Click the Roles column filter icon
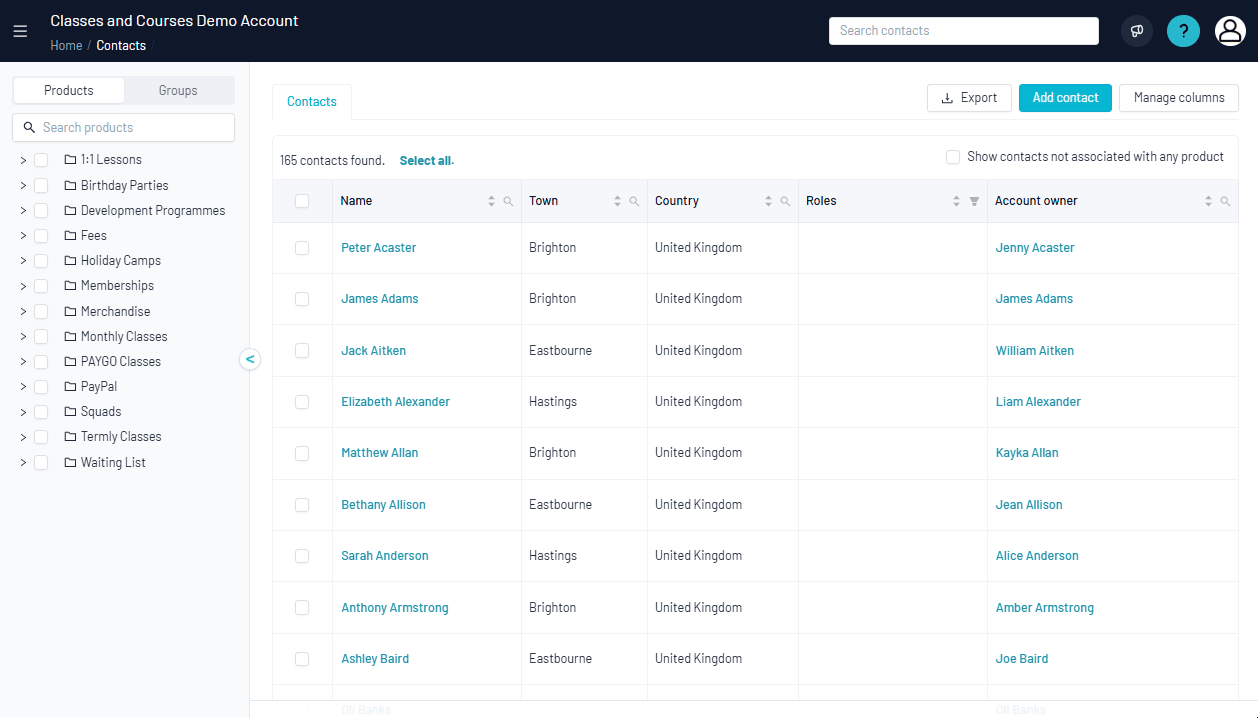 point(974,201)
